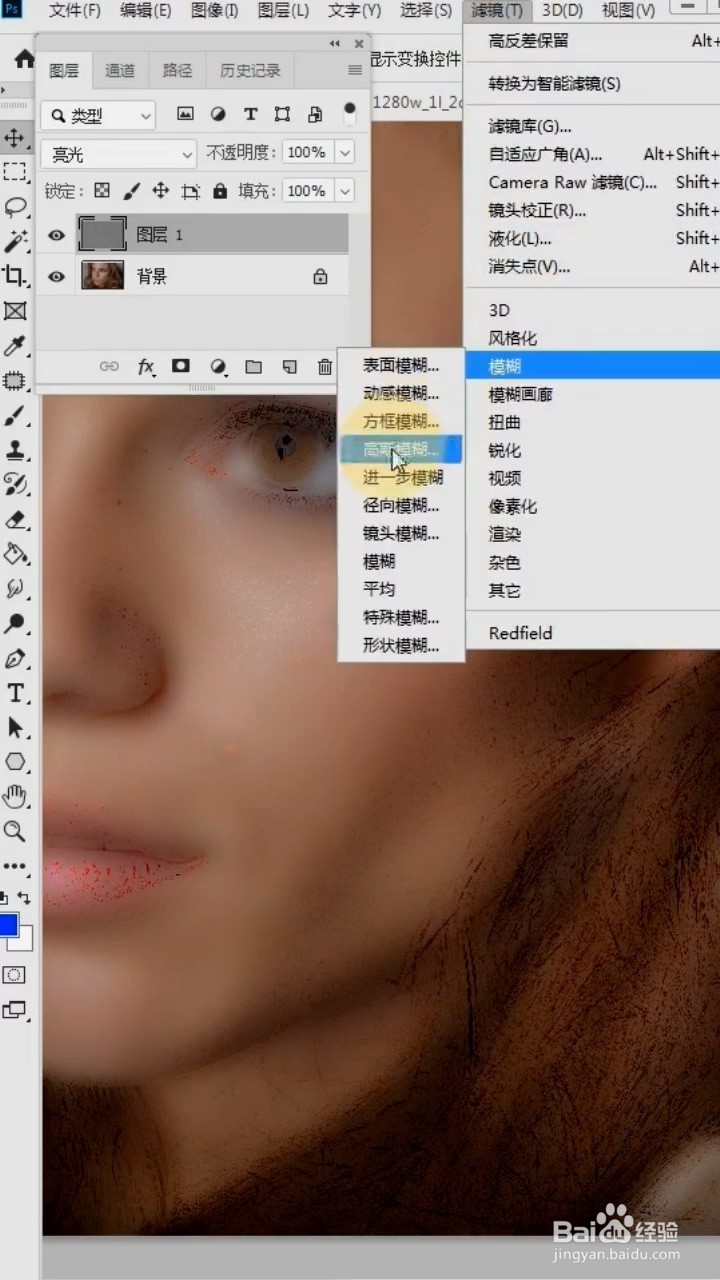720x1280 pixels.
Task: Toggle layer filtering switch on/off
Action: tap(349, 112)
